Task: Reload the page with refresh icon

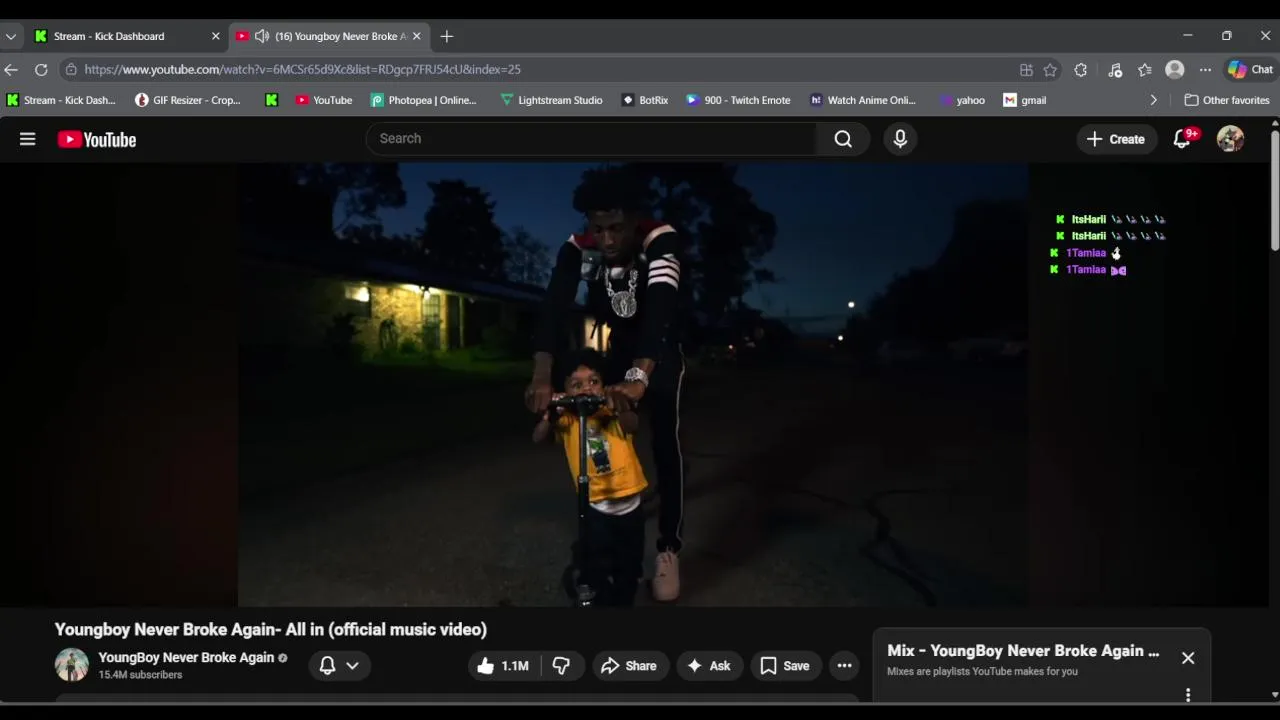Action: (x=41, y=70)
